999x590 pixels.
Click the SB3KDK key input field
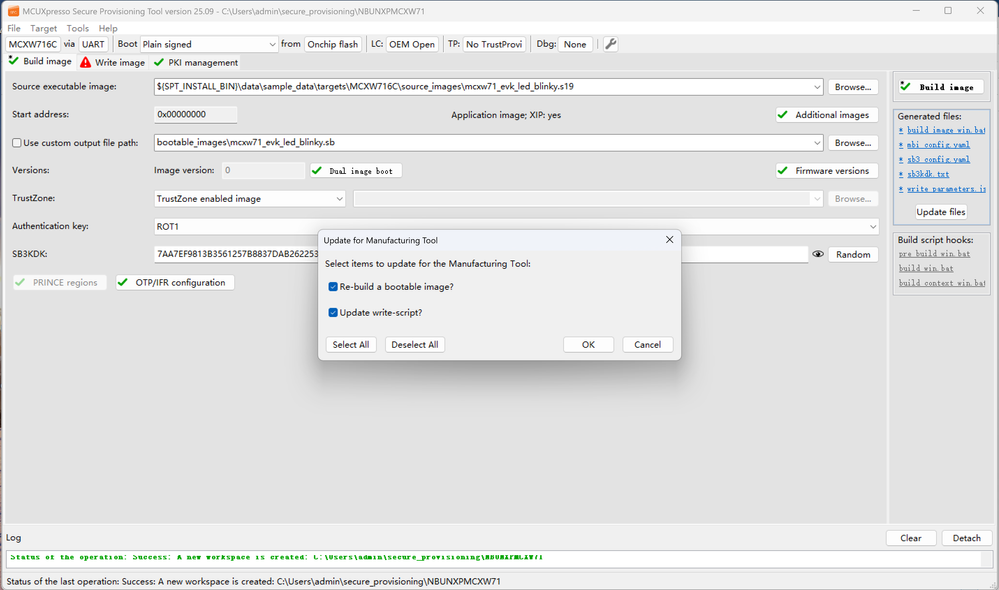point(481,254)
